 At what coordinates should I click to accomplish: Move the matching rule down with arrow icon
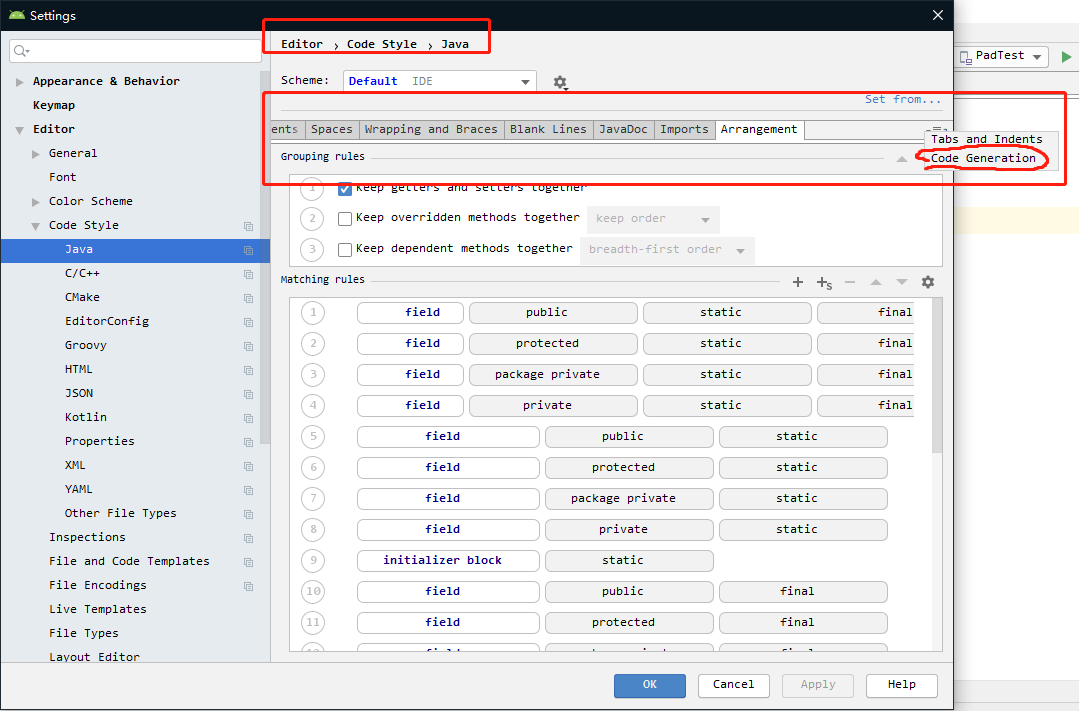click(x=901, y=282)
